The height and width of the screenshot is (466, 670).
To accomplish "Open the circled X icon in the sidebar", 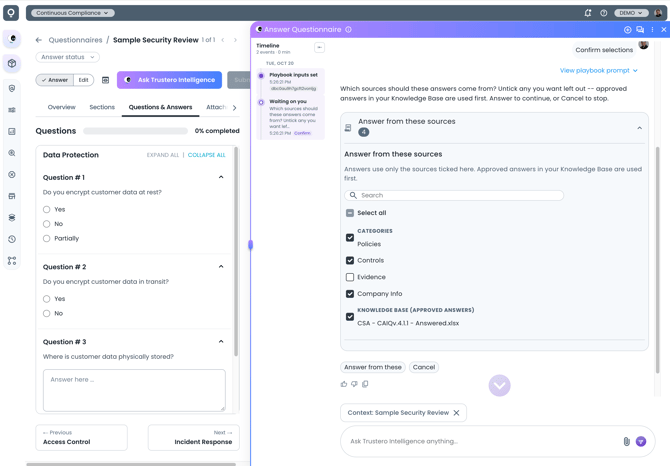I will tap(12, 174).
